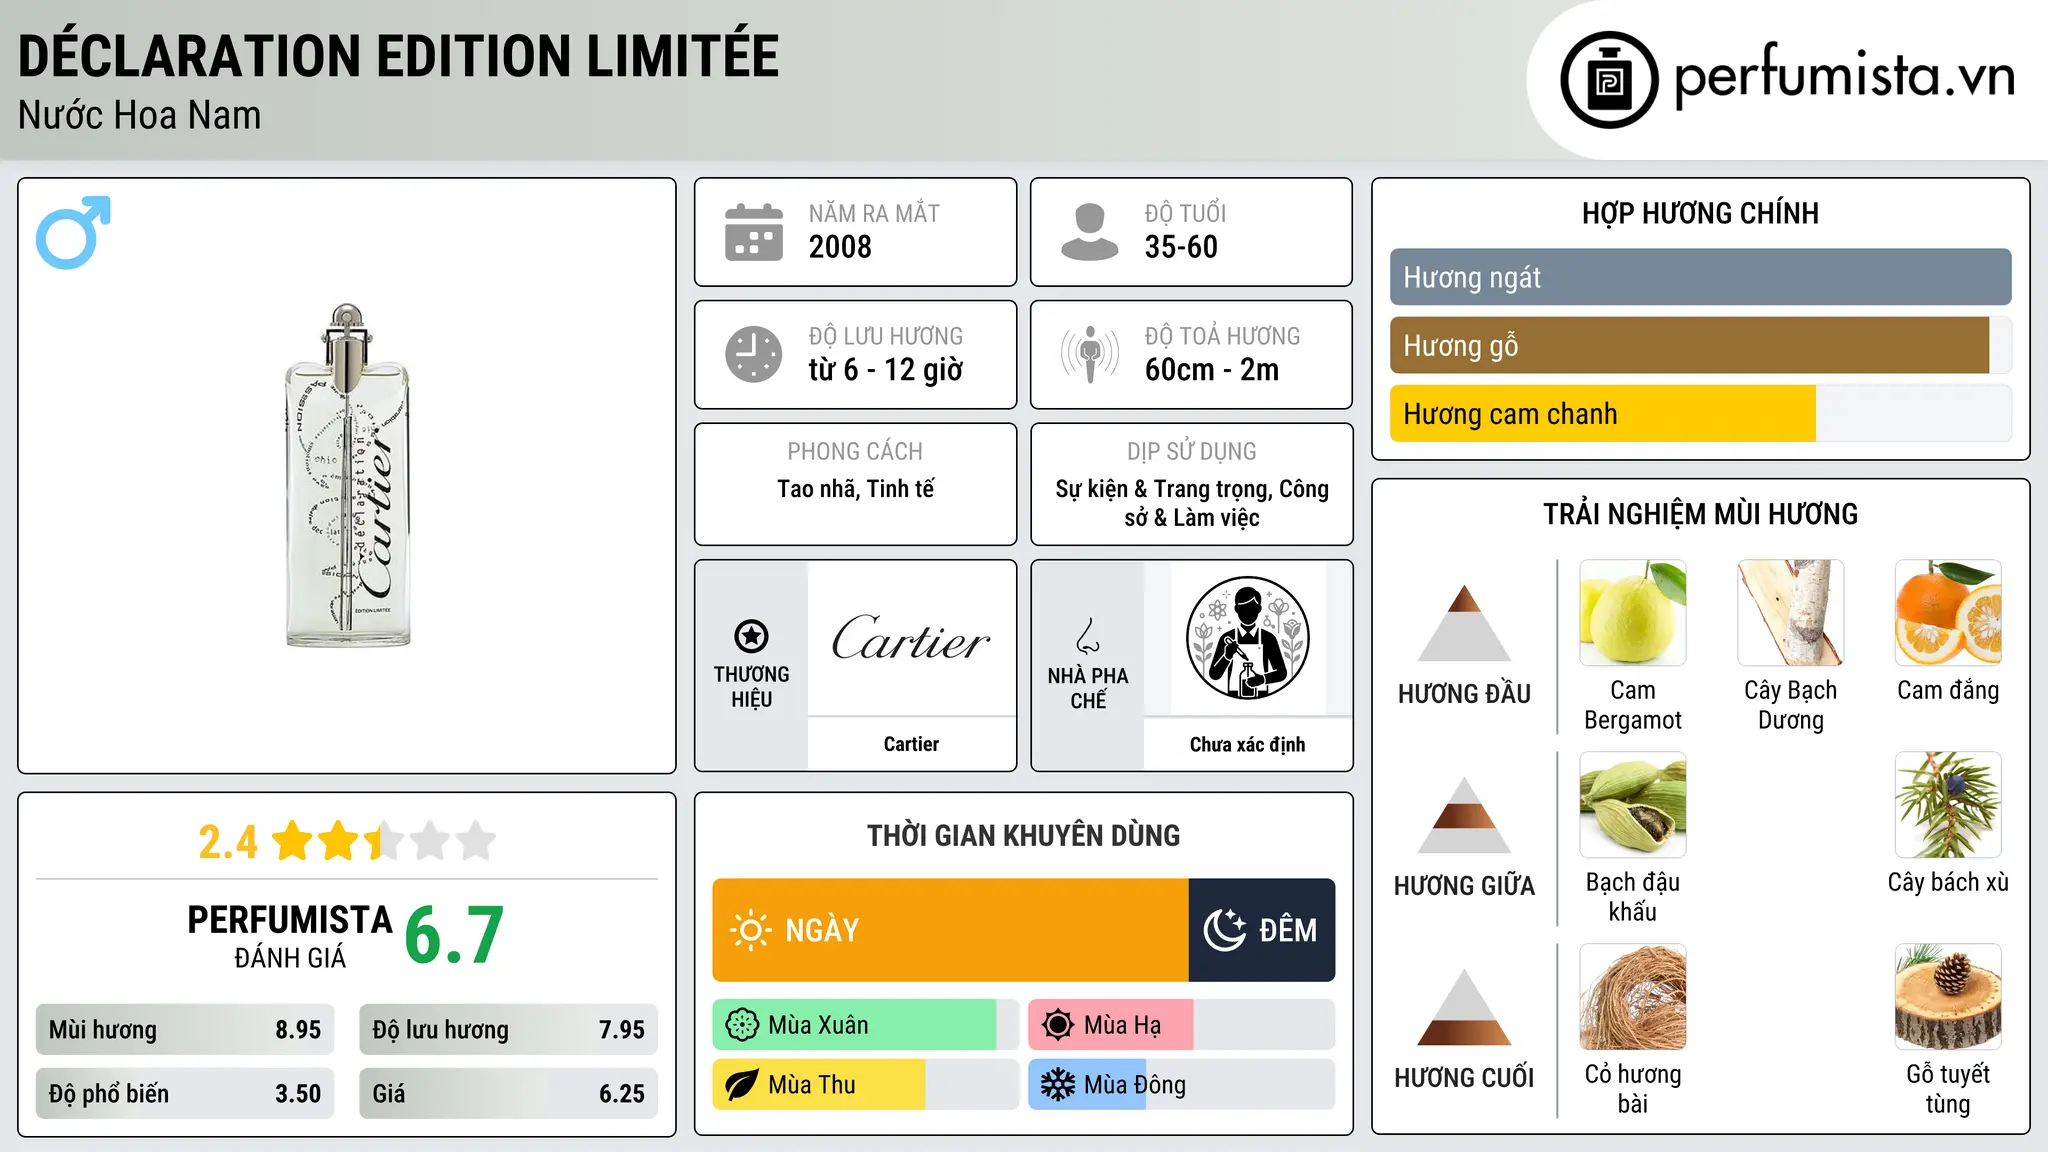Viewport: 2048px width, 1152px height.
Task: Select the snowflake icon for Mùa Đông
Action: [1058, 1085]
